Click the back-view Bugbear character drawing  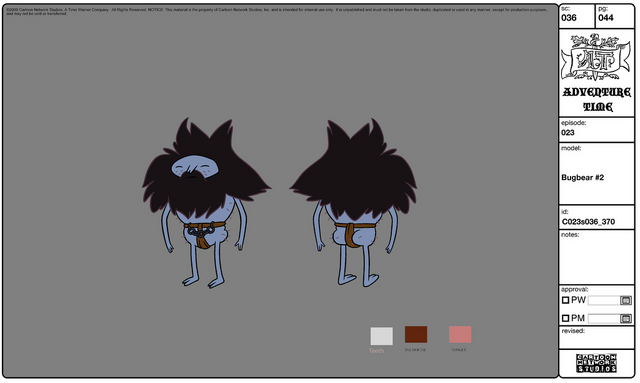pyautogui.click(x=353, y=203)
